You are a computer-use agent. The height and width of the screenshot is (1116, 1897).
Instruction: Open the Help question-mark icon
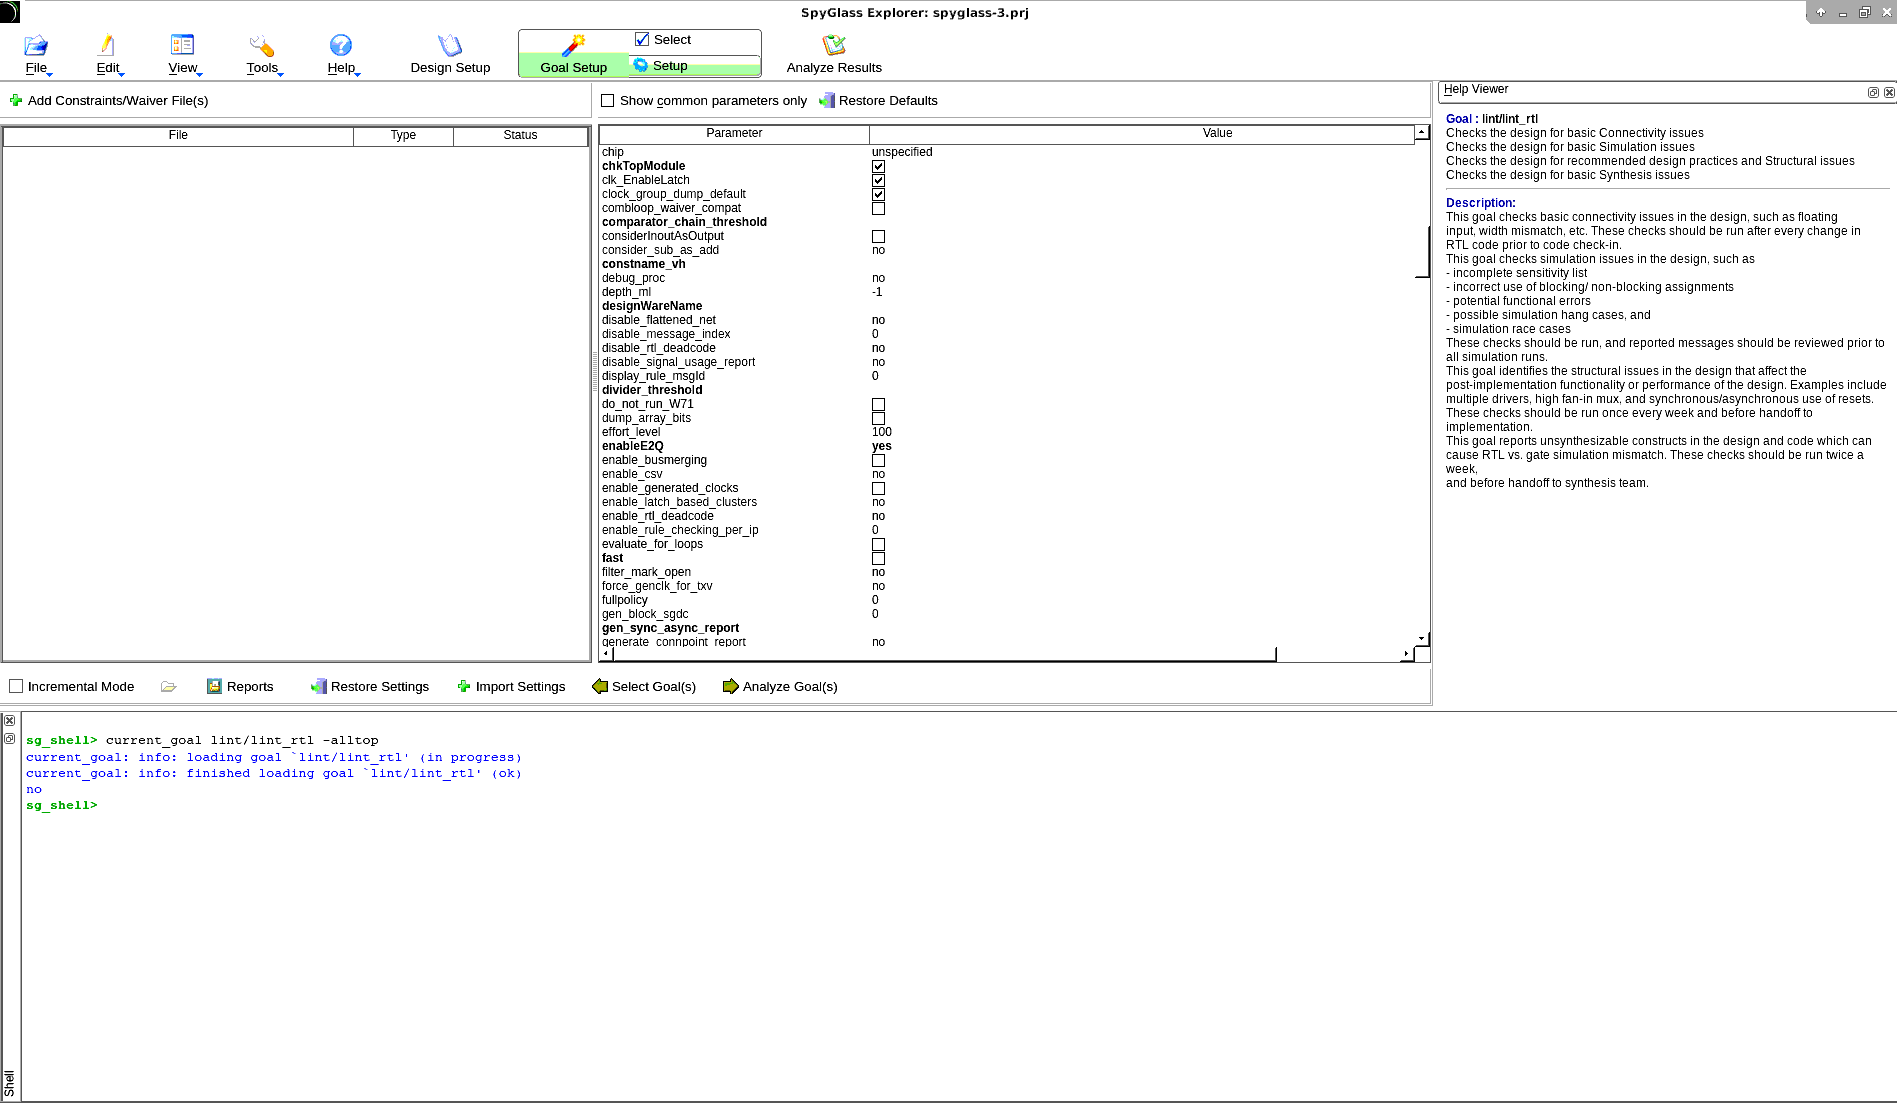(x=341, y=45)
